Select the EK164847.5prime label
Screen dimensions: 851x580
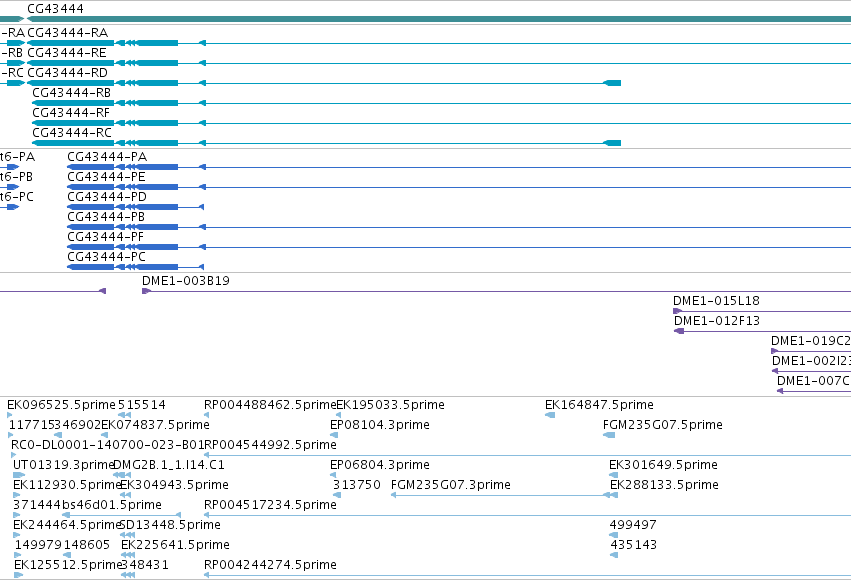(x=599, y=405)
